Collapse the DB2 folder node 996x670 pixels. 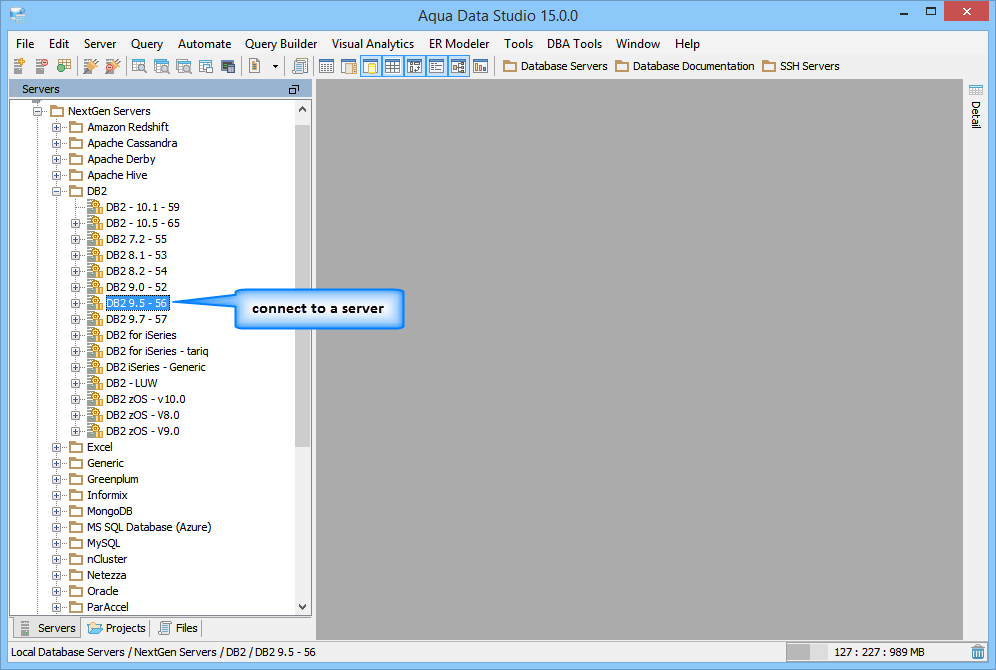(57, 191)
